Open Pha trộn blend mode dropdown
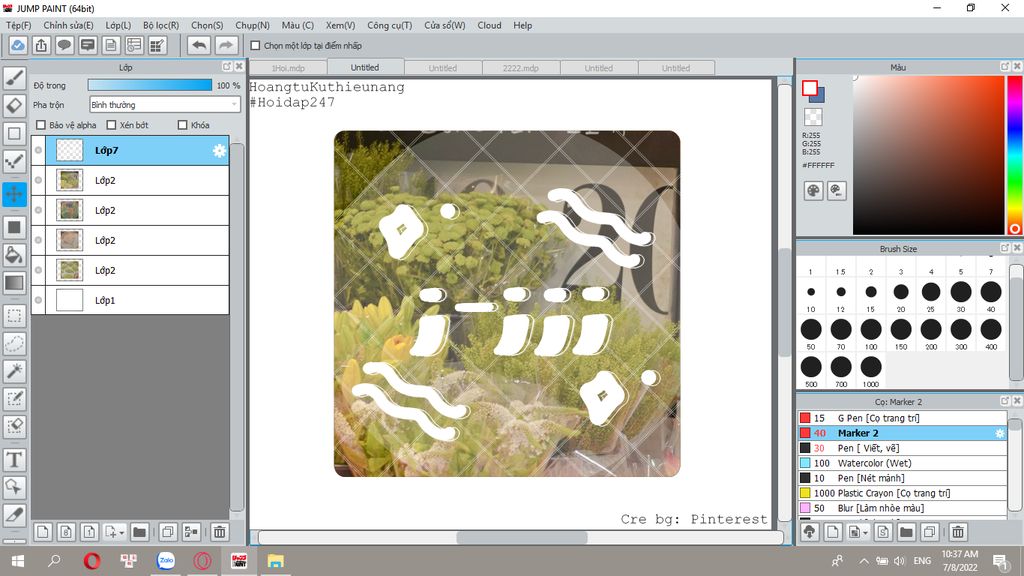 165,104
